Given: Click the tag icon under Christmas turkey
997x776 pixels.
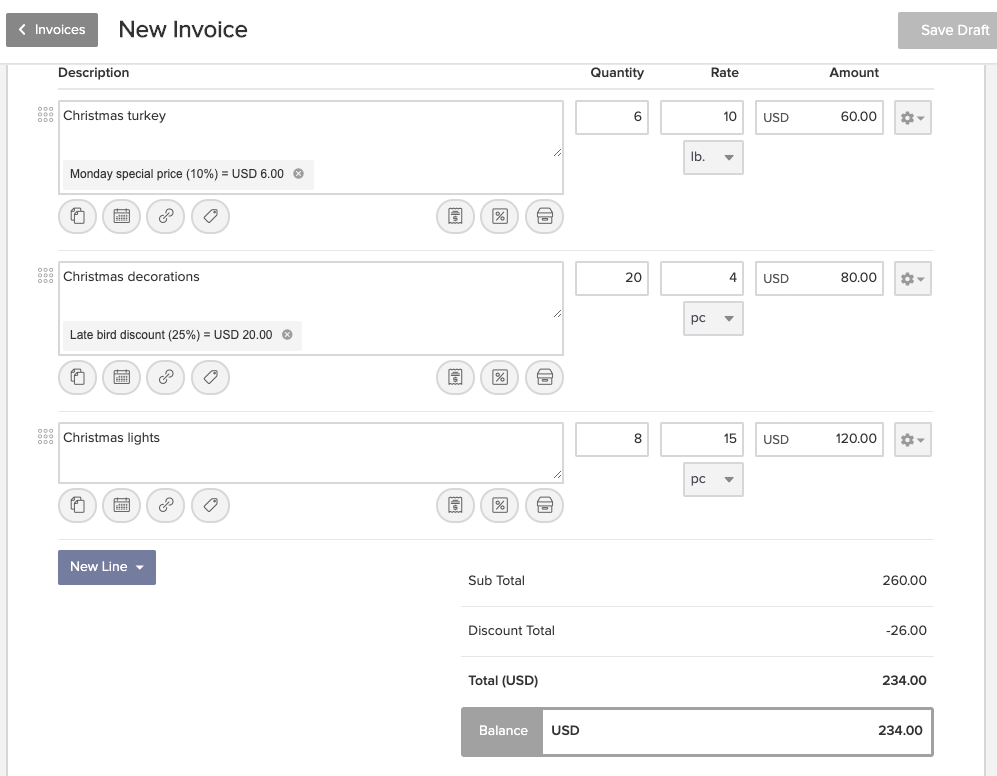Looking at the screenshot, I should coord(210,216).
